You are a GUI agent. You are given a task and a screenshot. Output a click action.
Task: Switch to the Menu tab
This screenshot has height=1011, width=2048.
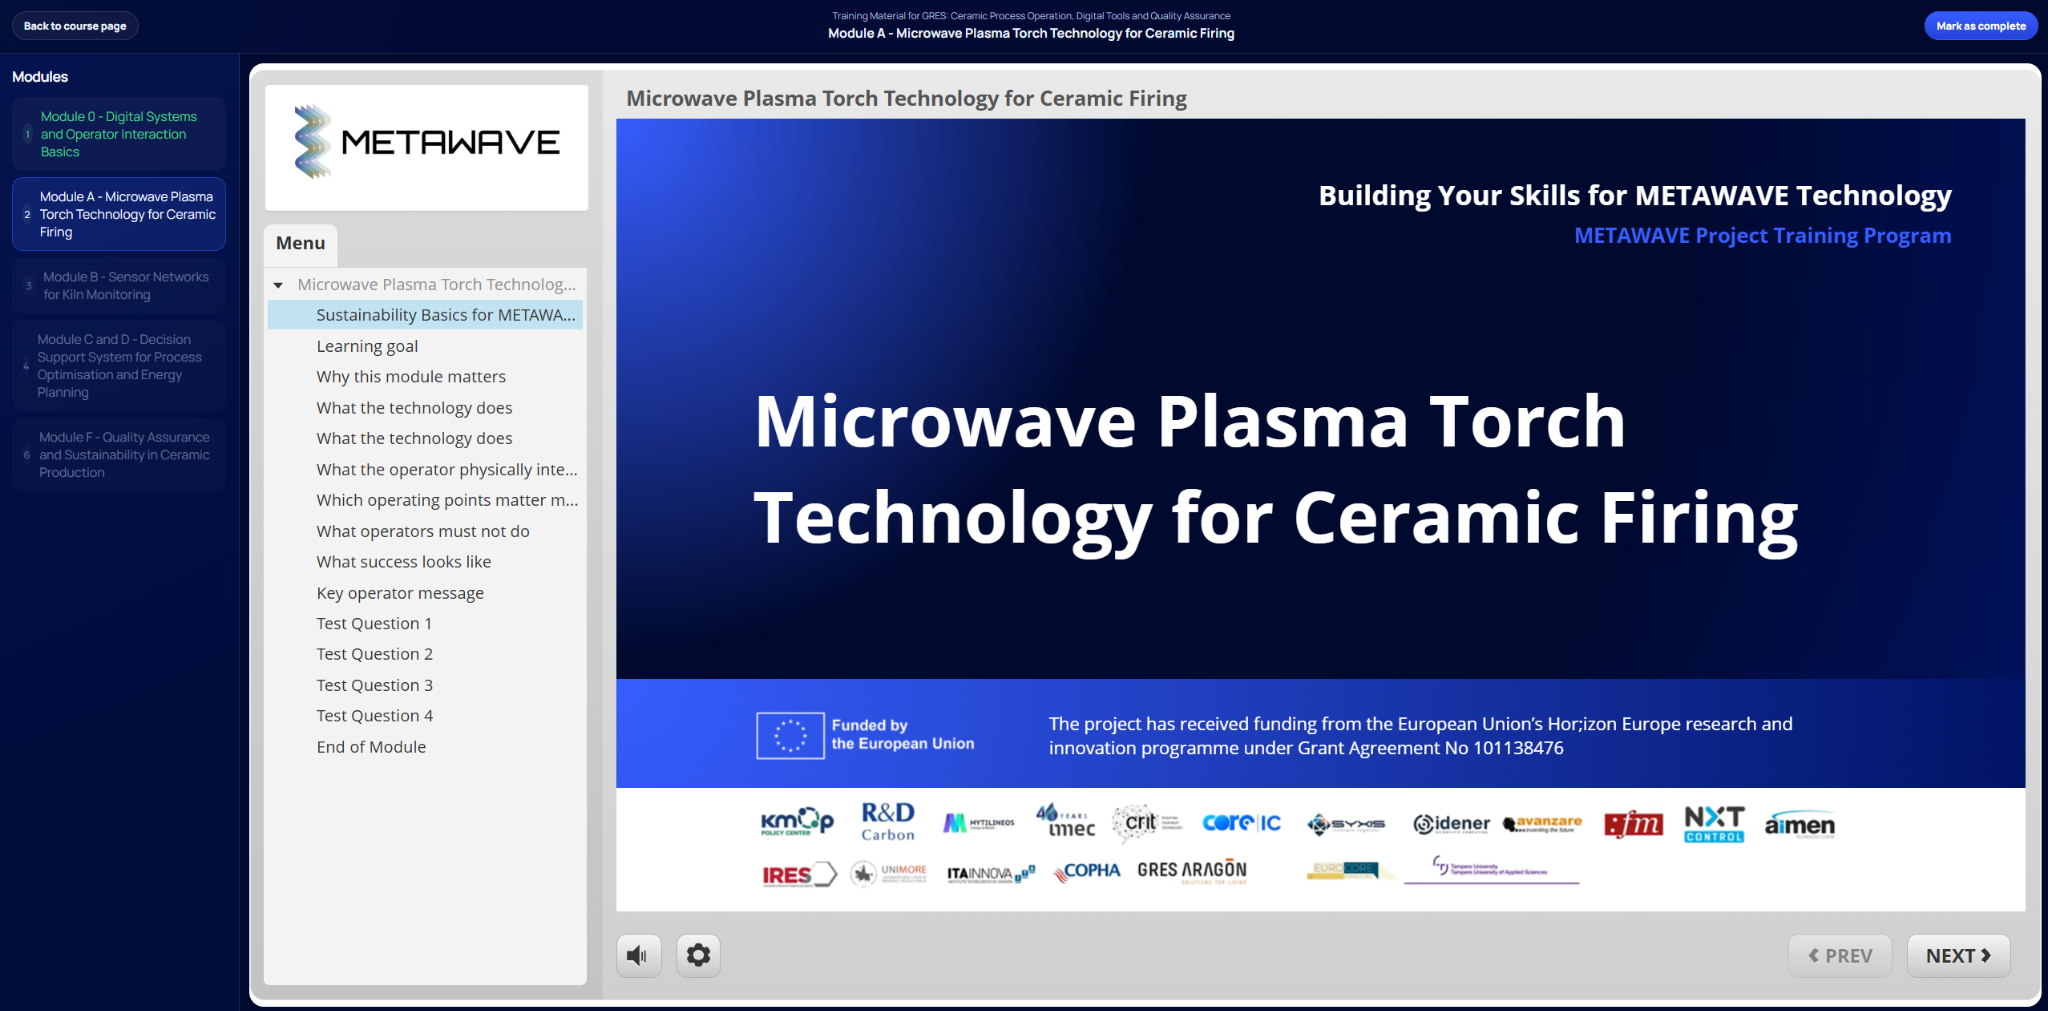(301, 244)
